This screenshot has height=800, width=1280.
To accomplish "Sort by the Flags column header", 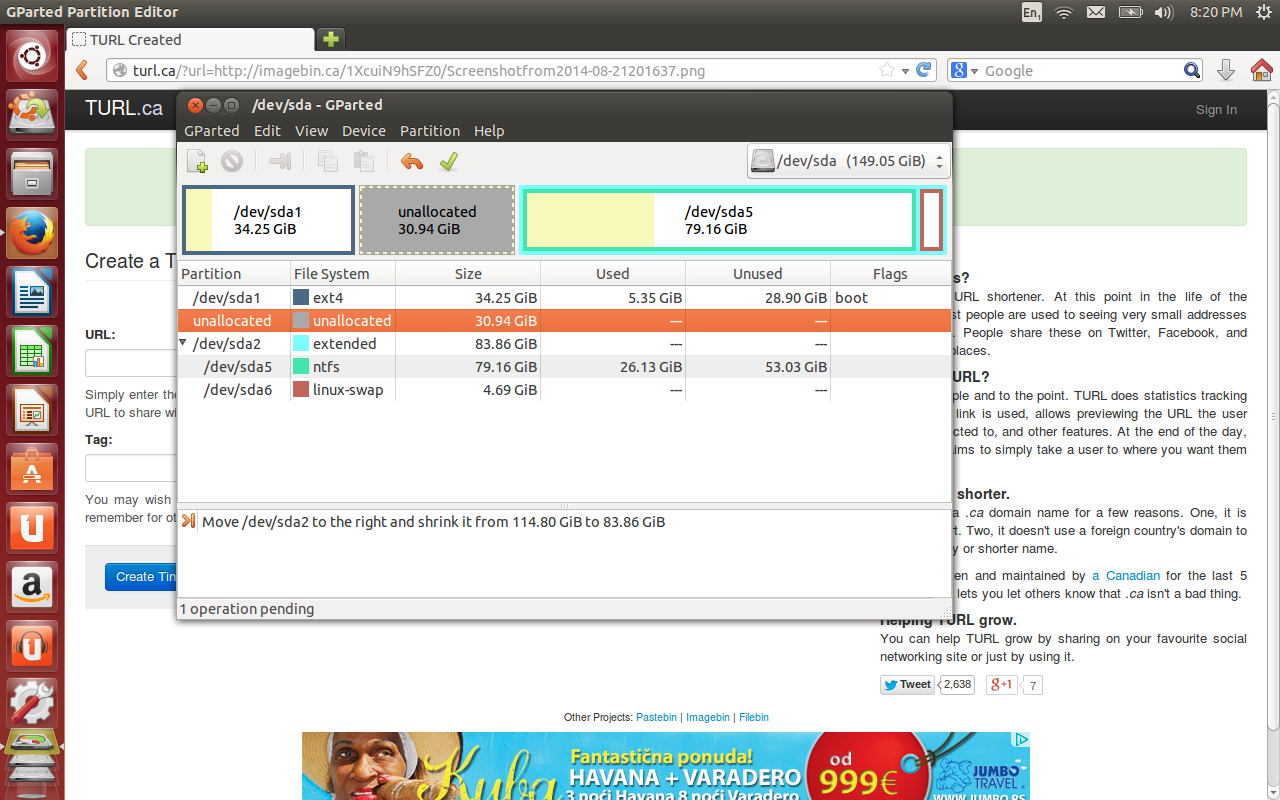I will pyautogui.click(x=890, y=274).
